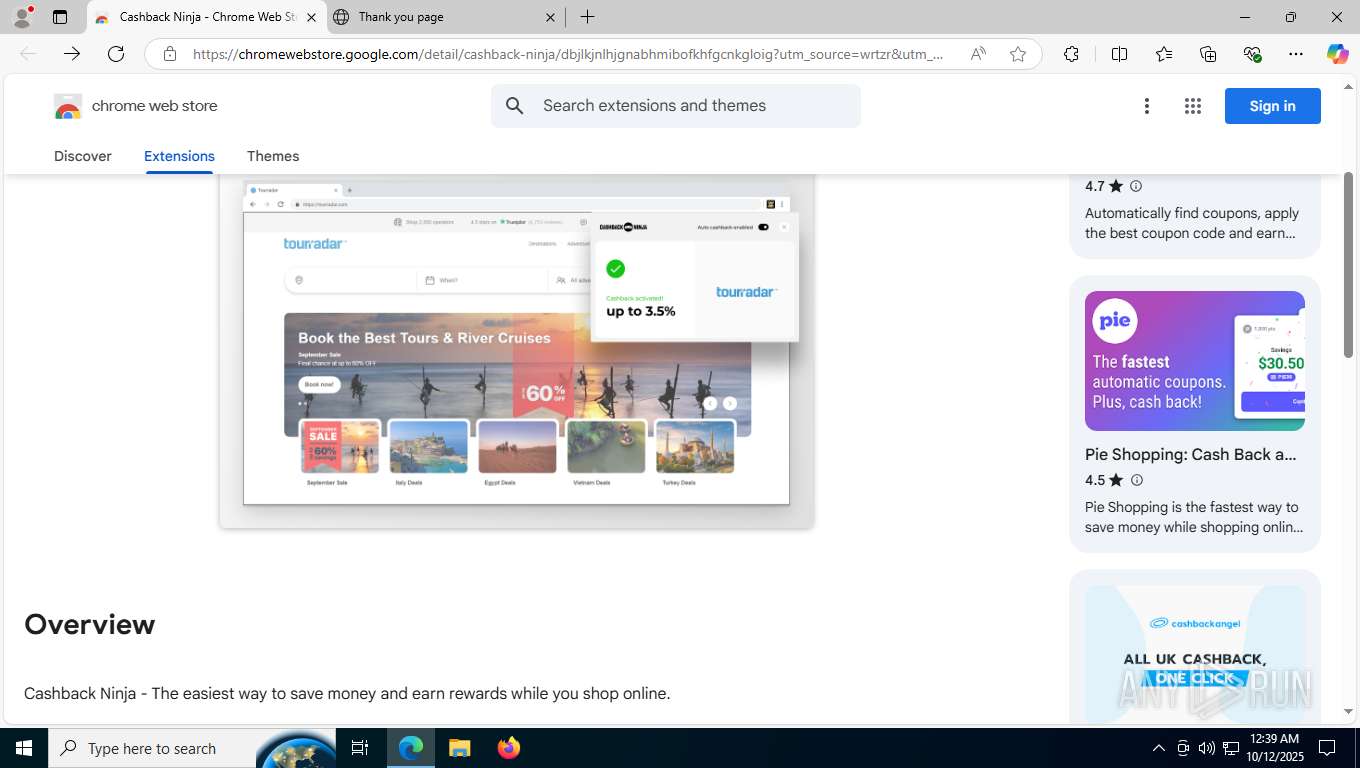The image size is (1360, 768).
Task: Click scrollbar down arrow
Action: [1348, 711]
